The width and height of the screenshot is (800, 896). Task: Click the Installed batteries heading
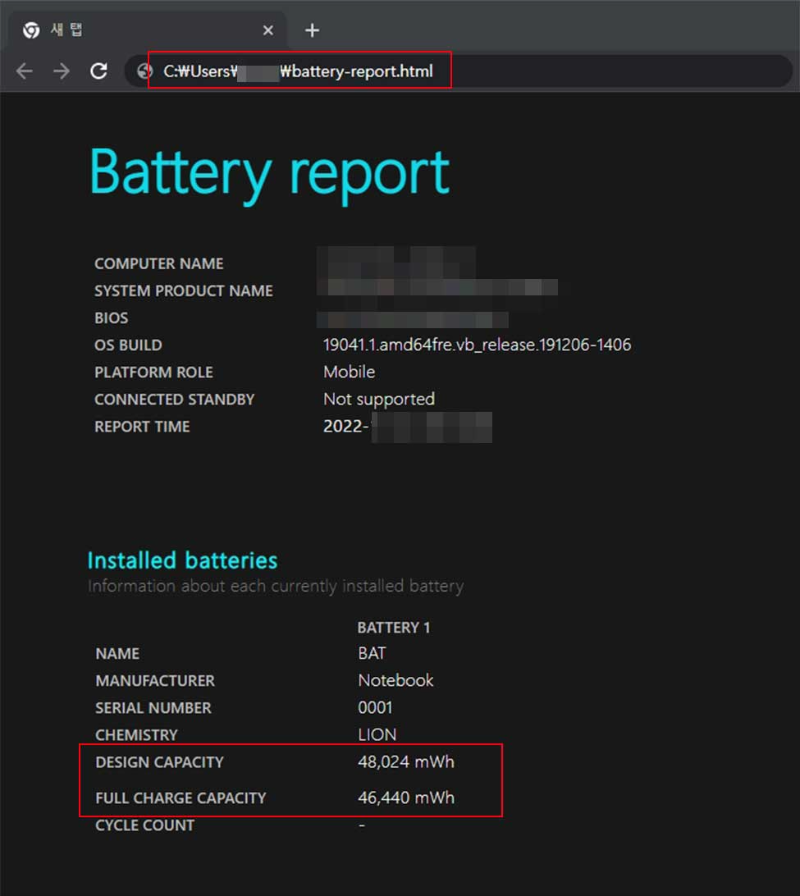(x=182, y=561)
